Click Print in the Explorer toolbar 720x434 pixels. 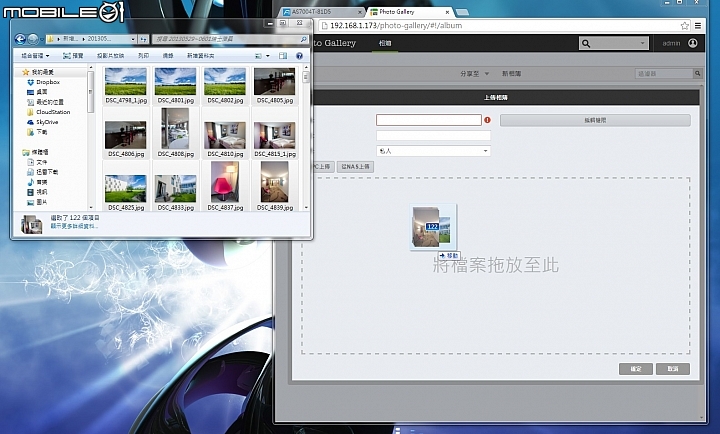143,56
